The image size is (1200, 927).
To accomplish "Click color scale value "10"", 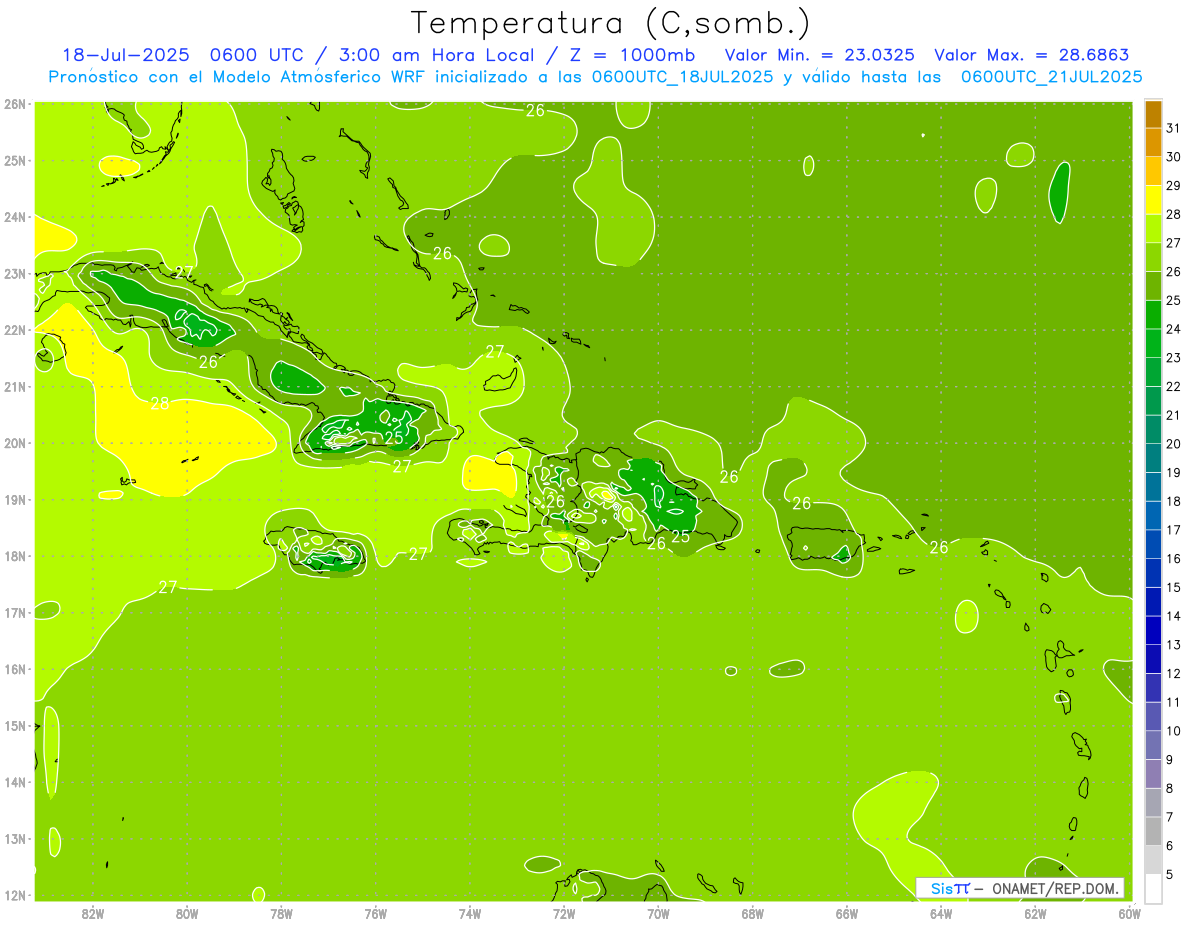I will tap(1174, 730).
